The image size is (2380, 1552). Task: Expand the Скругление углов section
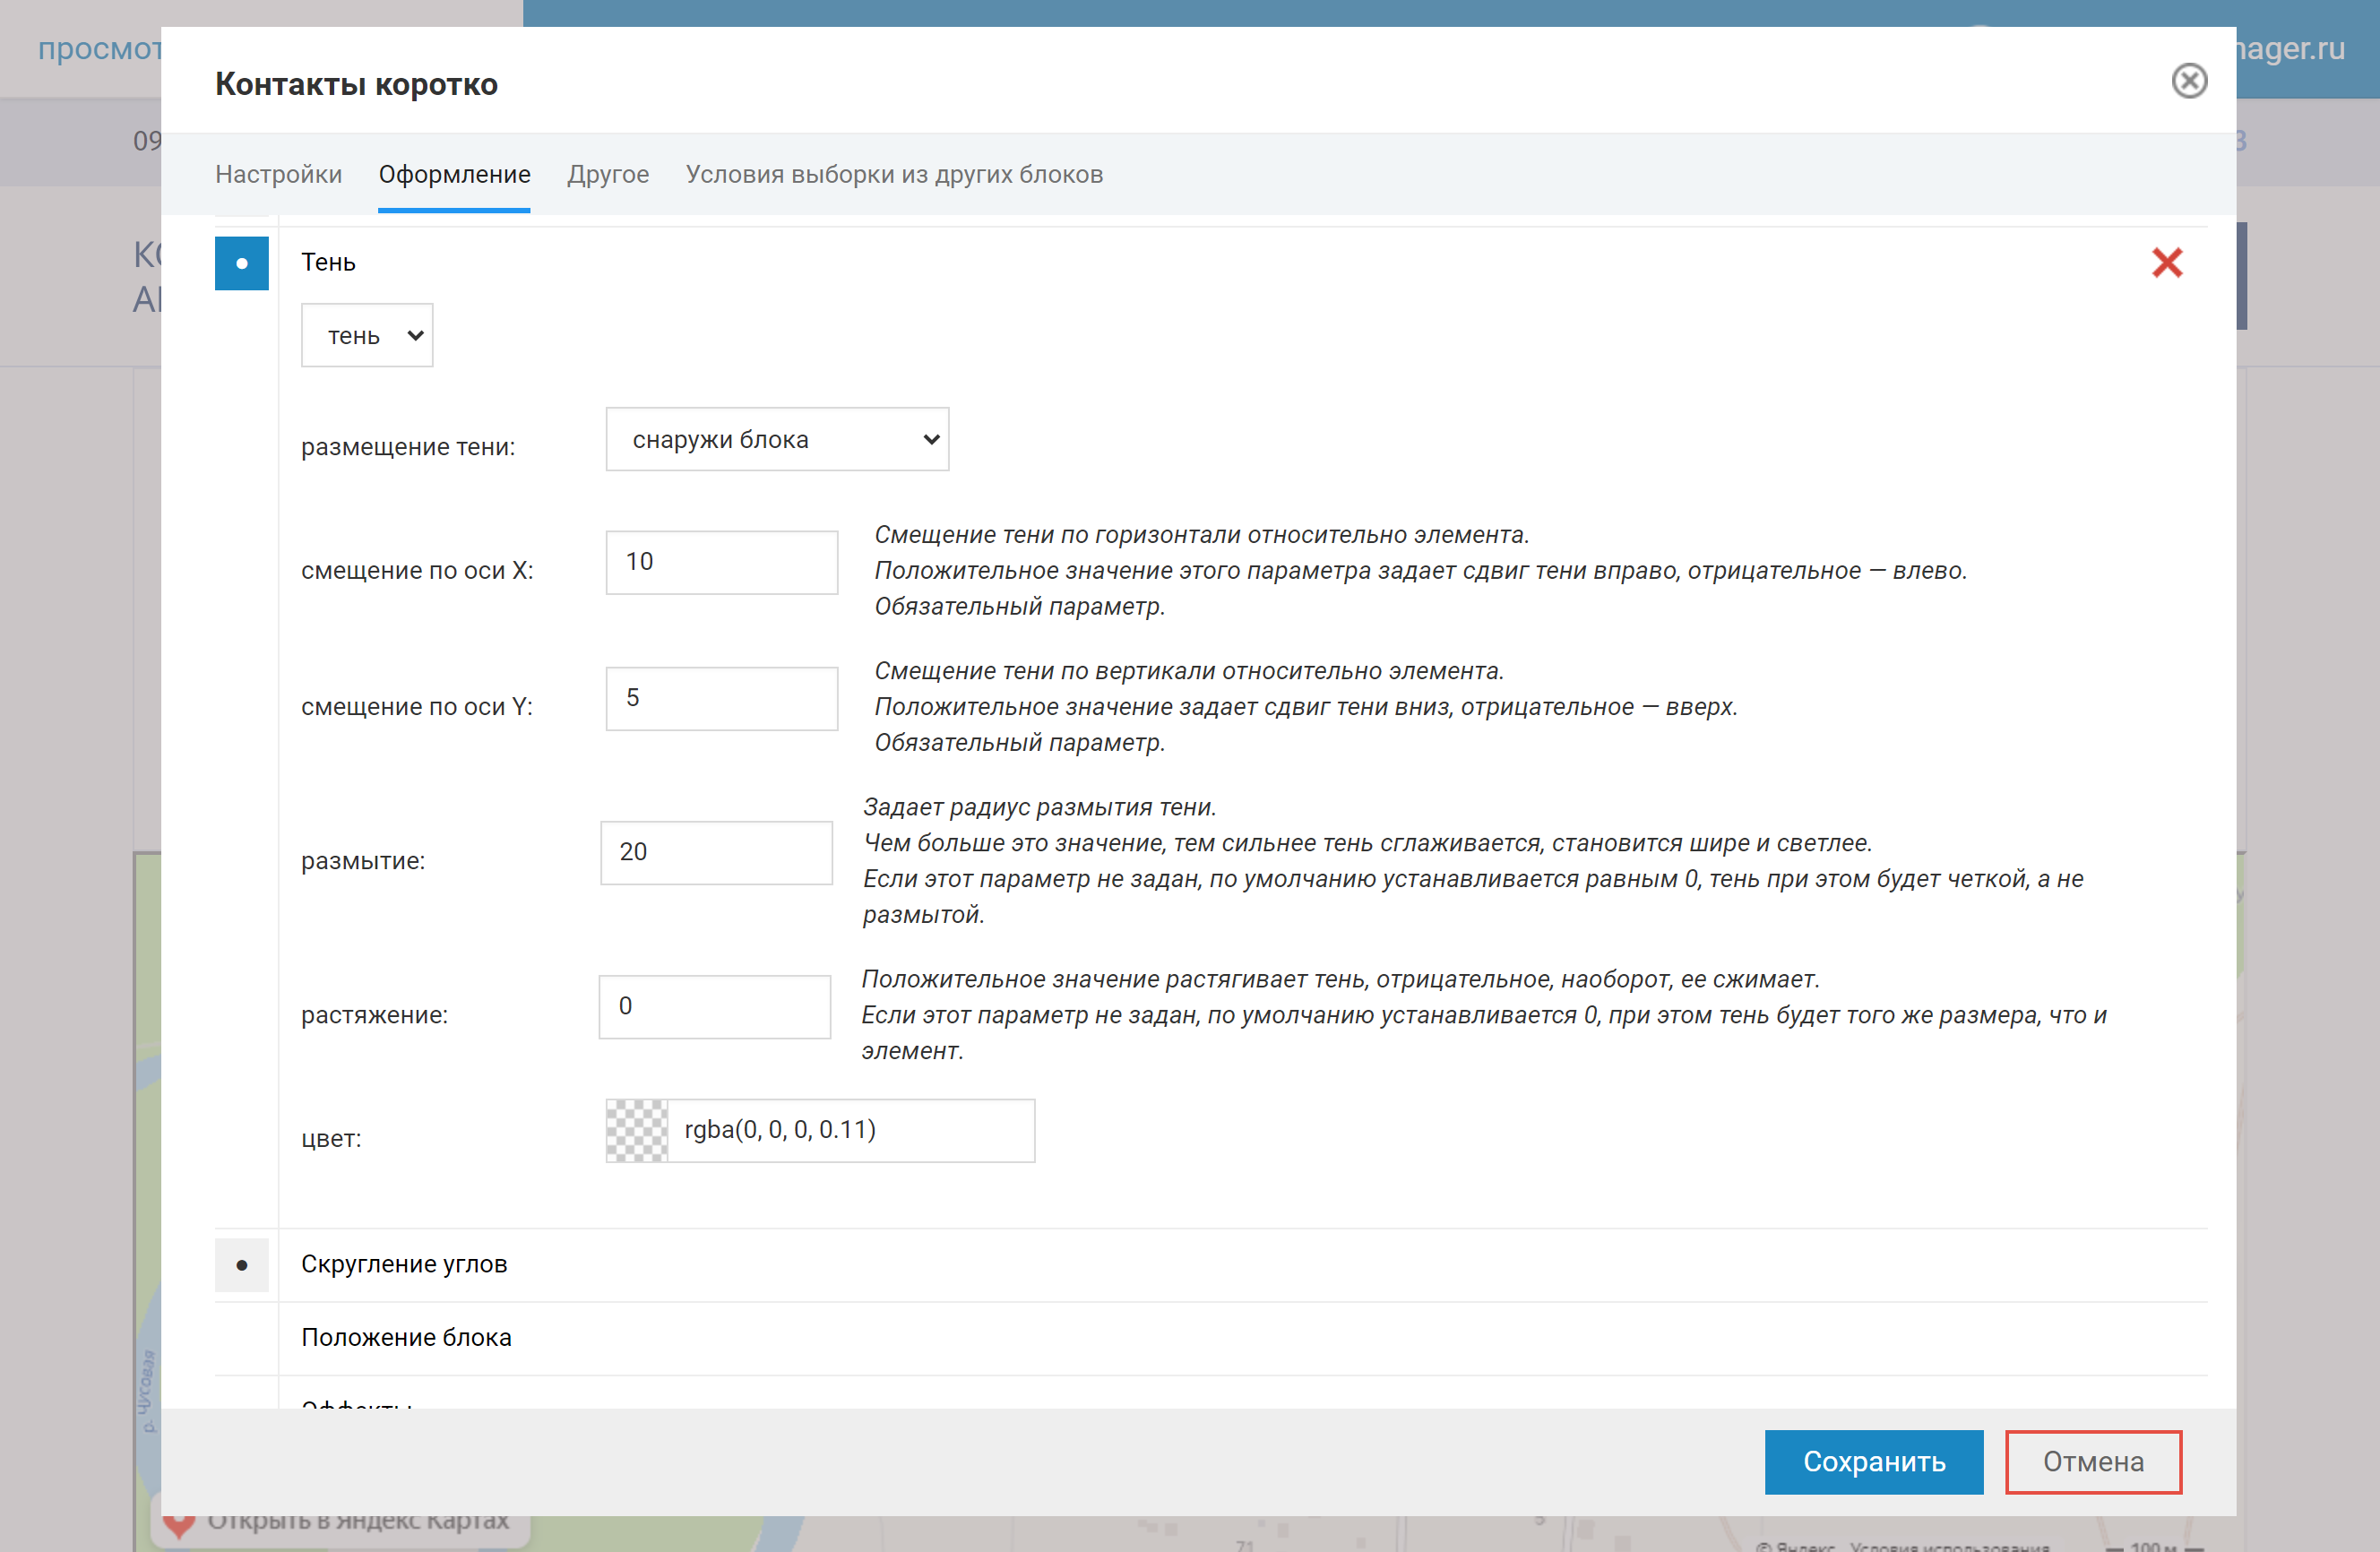coord(404,1264)
